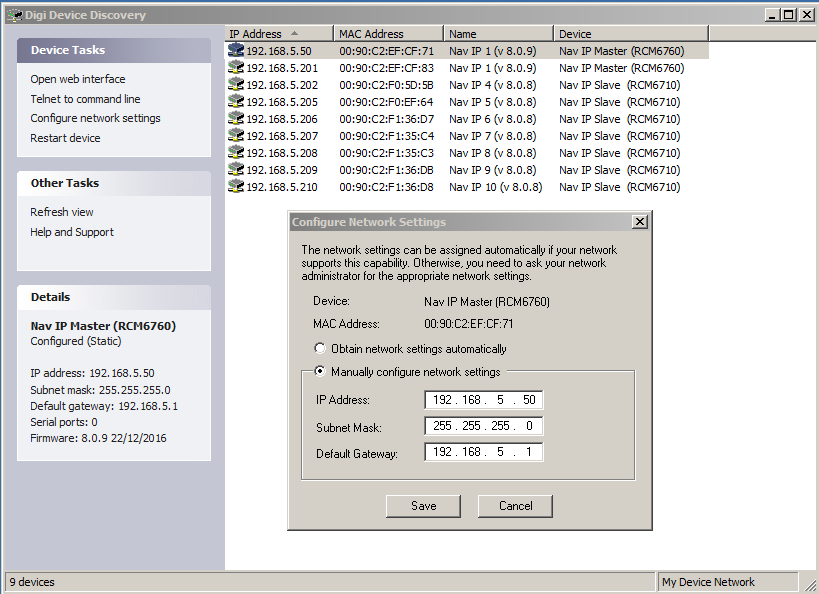Minimize the Digi Device Discovery window
Image resolution: width=819 pixels, height=594 pixels.
coord(773,15)
